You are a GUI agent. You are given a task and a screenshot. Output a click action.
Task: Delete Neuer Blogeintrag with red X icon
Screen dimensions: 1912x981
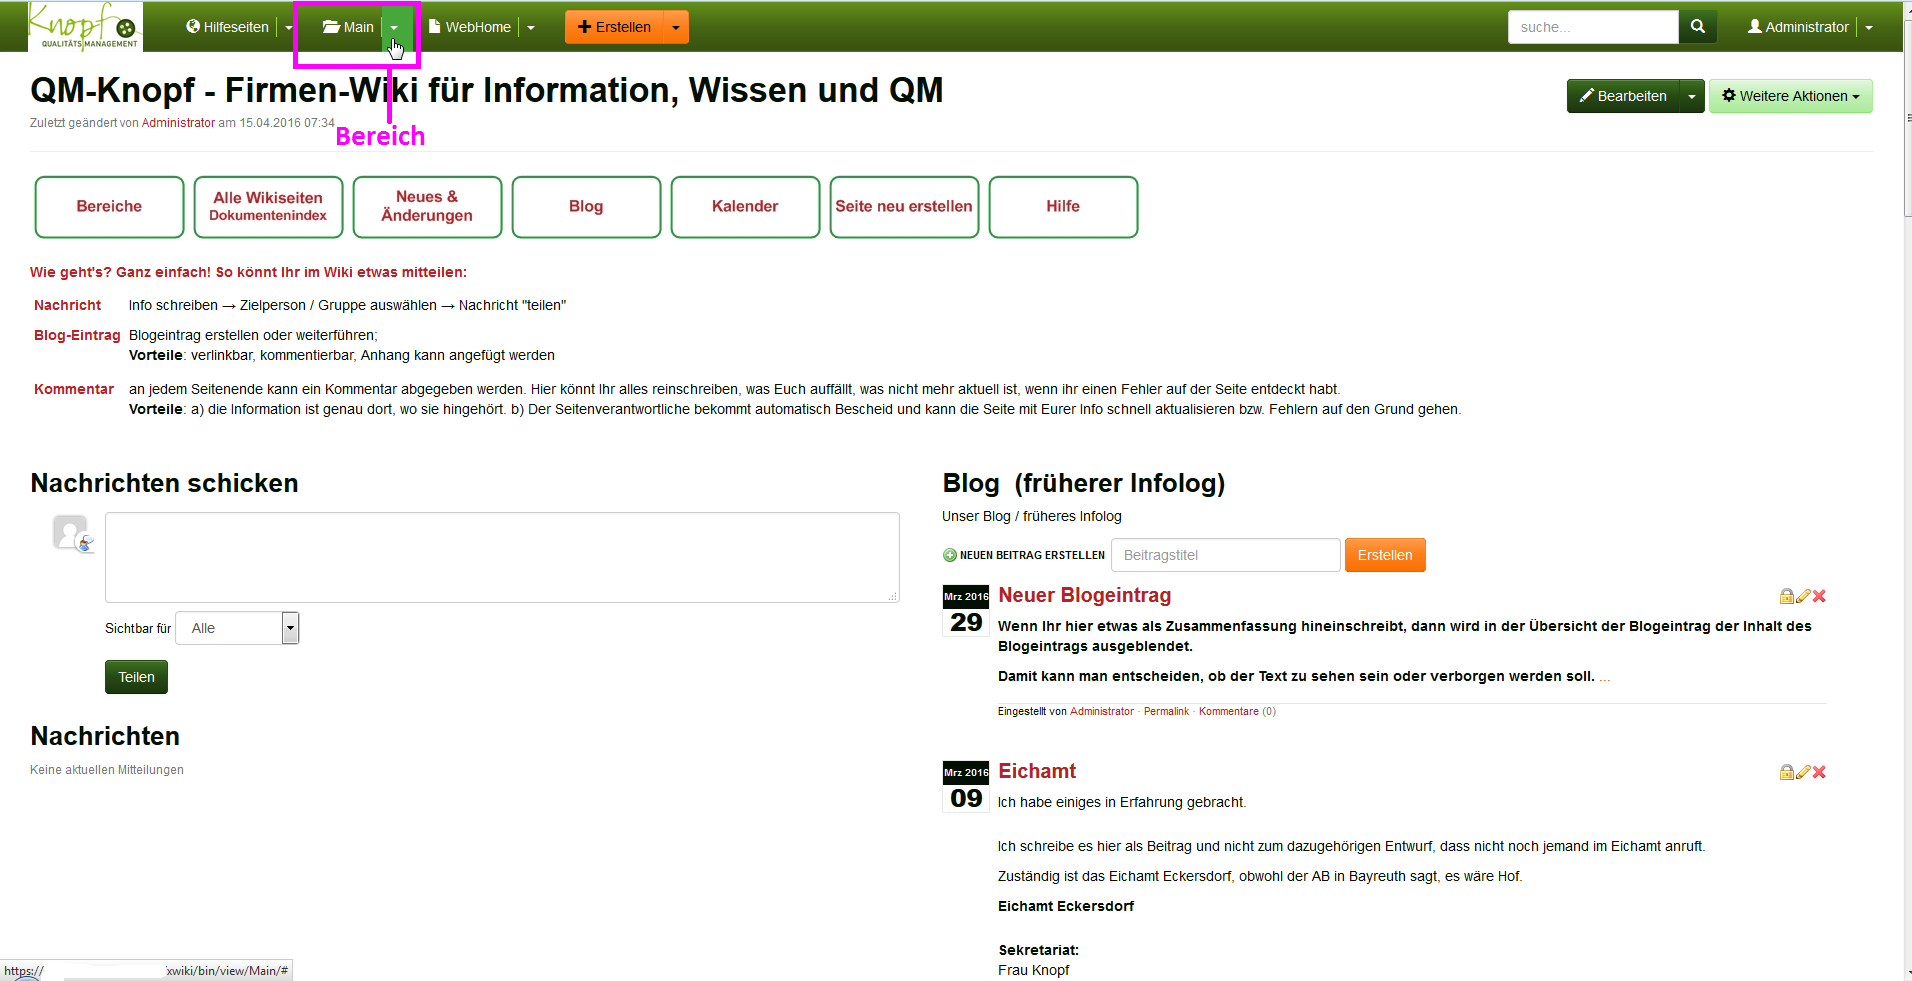(x=1819, y=596)
